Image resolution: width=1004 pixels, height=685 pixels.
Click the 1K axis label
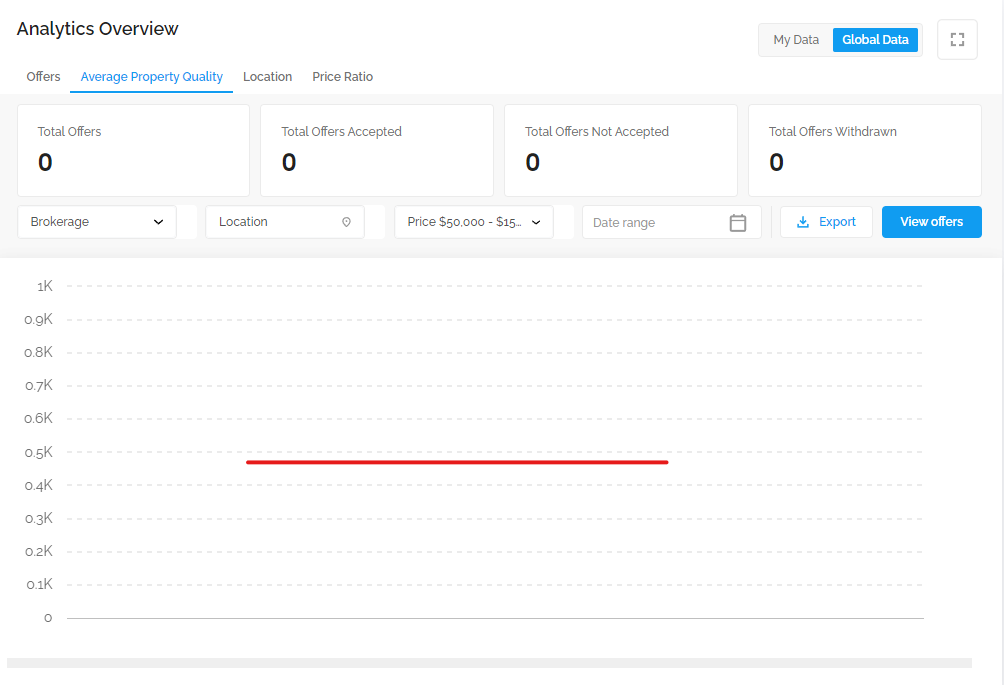pyautogui.click(x=45, y=286)
